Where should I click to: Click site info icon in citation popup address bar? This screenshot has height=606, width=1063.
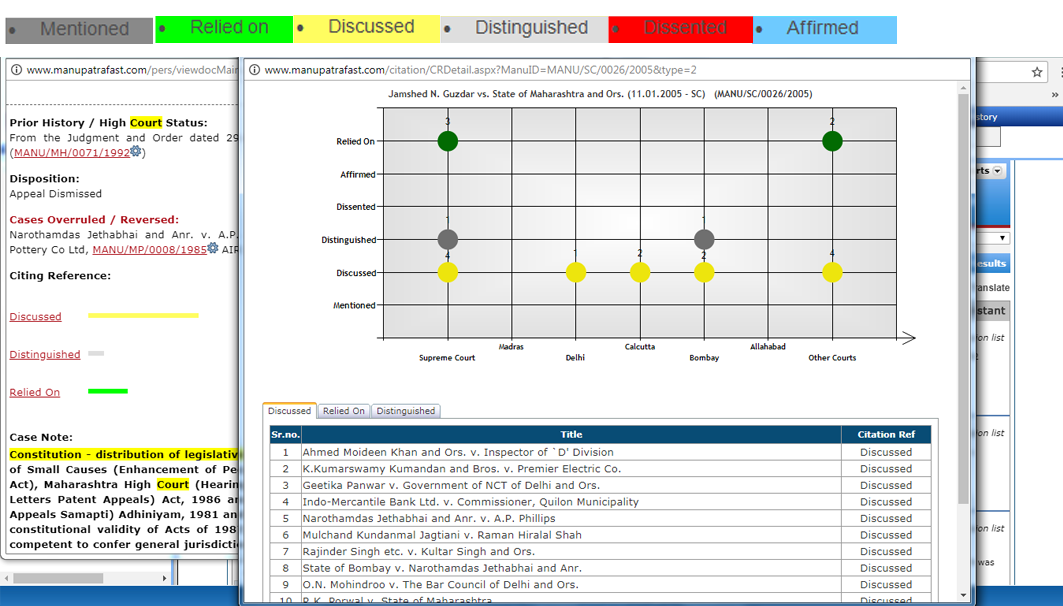click(254, 70)
